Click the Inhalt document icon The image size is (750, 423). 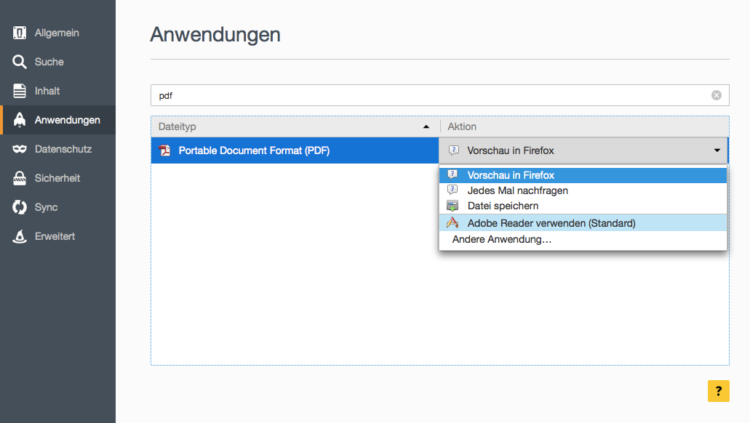pos(19,91)
